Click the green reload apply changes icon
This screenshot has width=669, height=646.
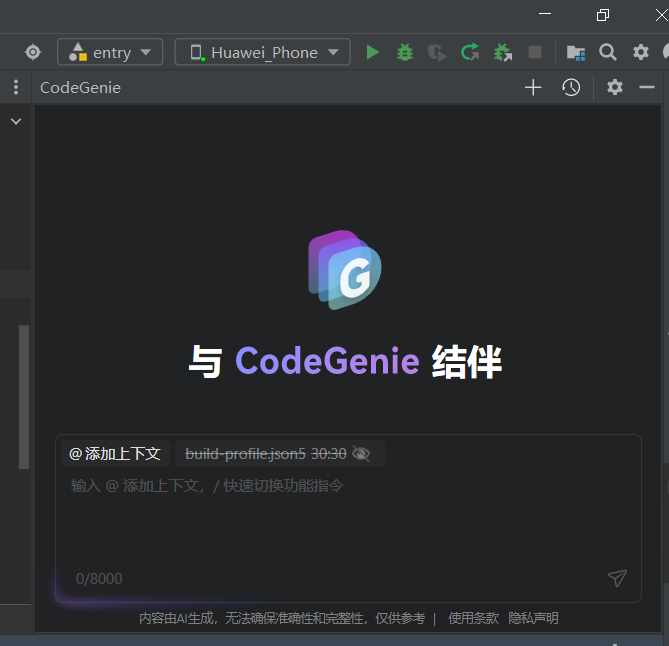pyautogui.click(x=470, y=52)
